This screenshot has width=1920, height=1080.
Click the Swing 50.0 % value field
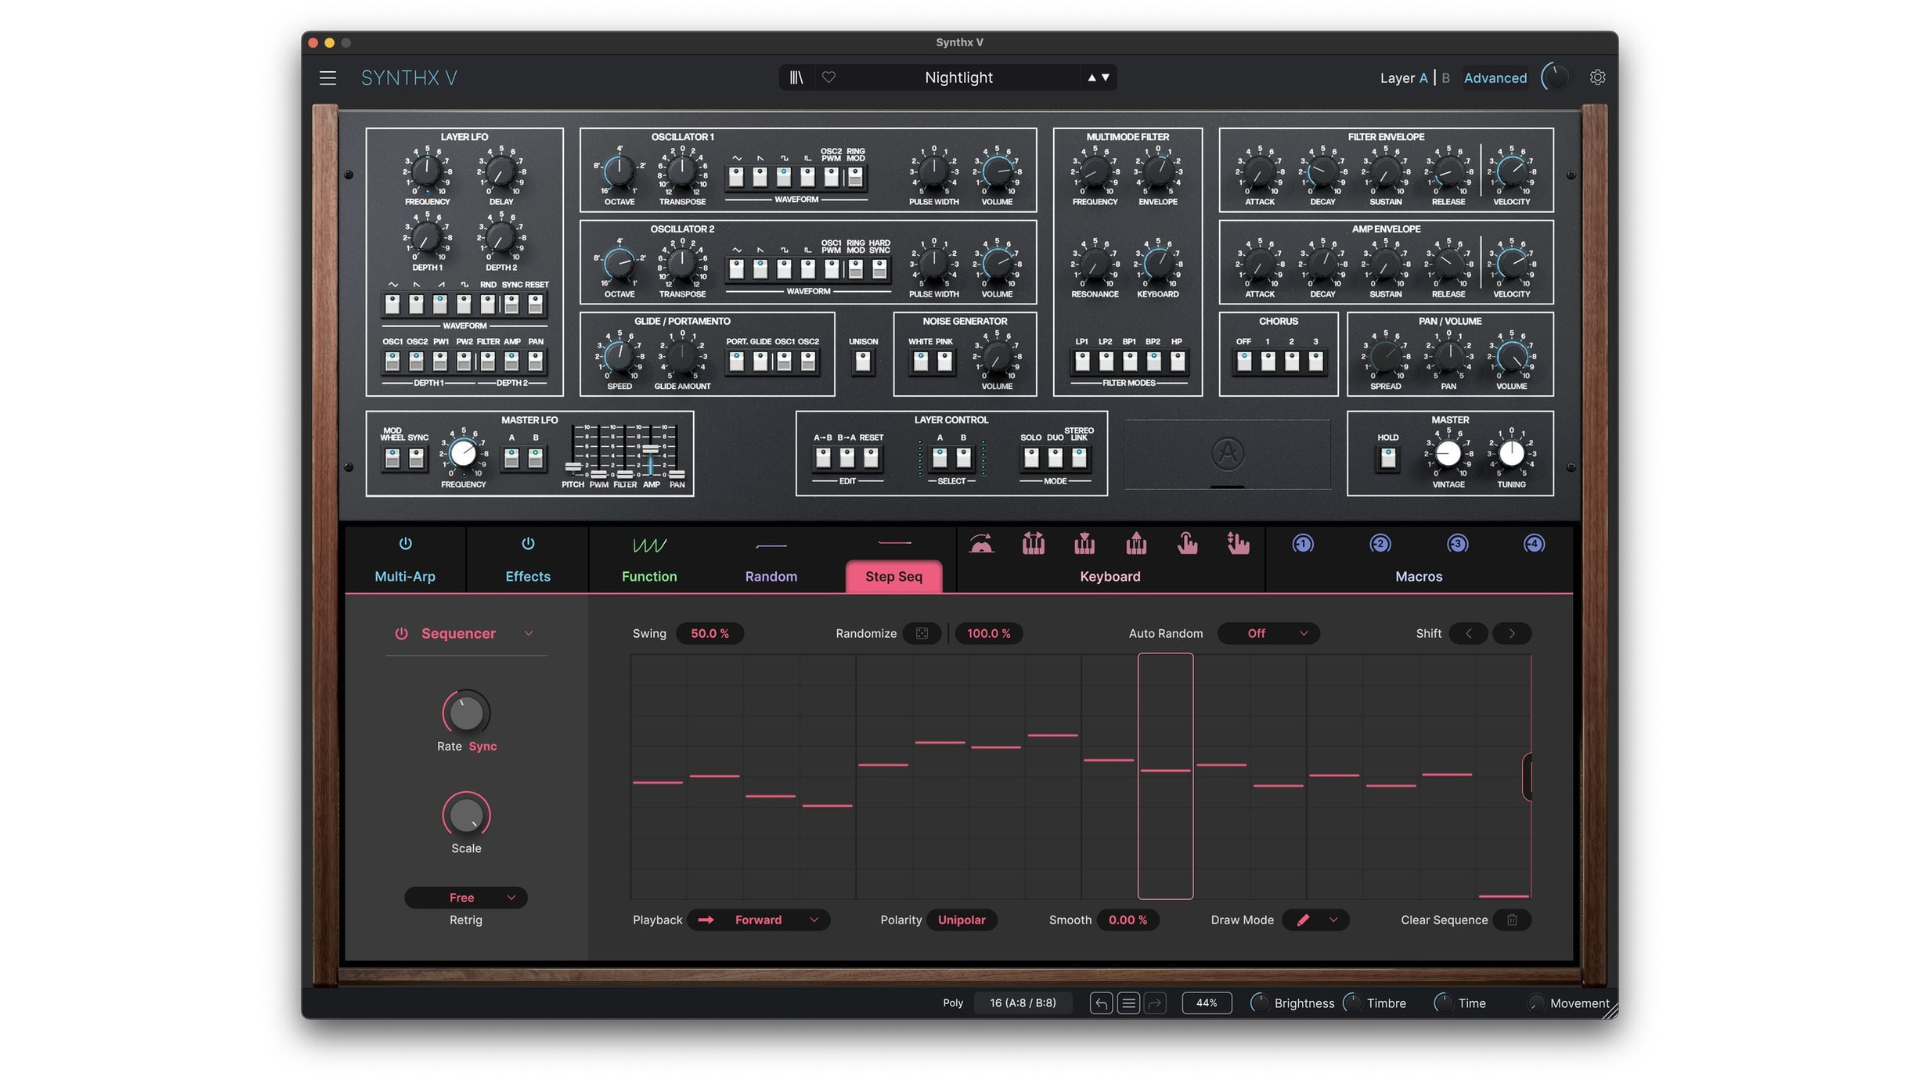pyautogui.click(x=709, y=633)
